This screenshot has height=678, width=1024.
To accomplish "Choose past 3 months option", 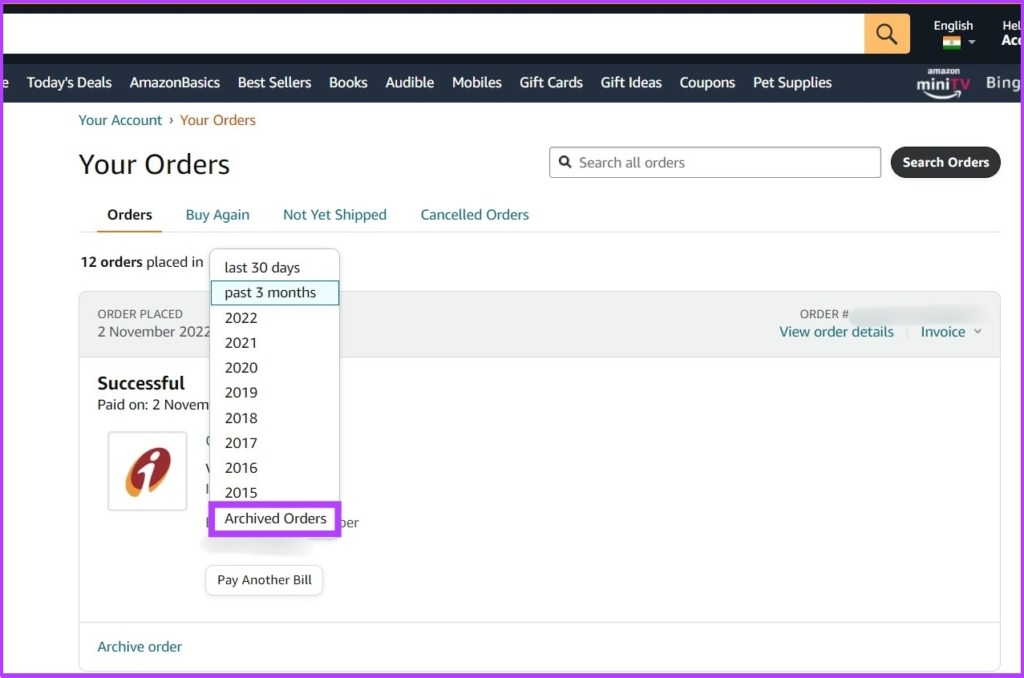I will coord(274,293).
